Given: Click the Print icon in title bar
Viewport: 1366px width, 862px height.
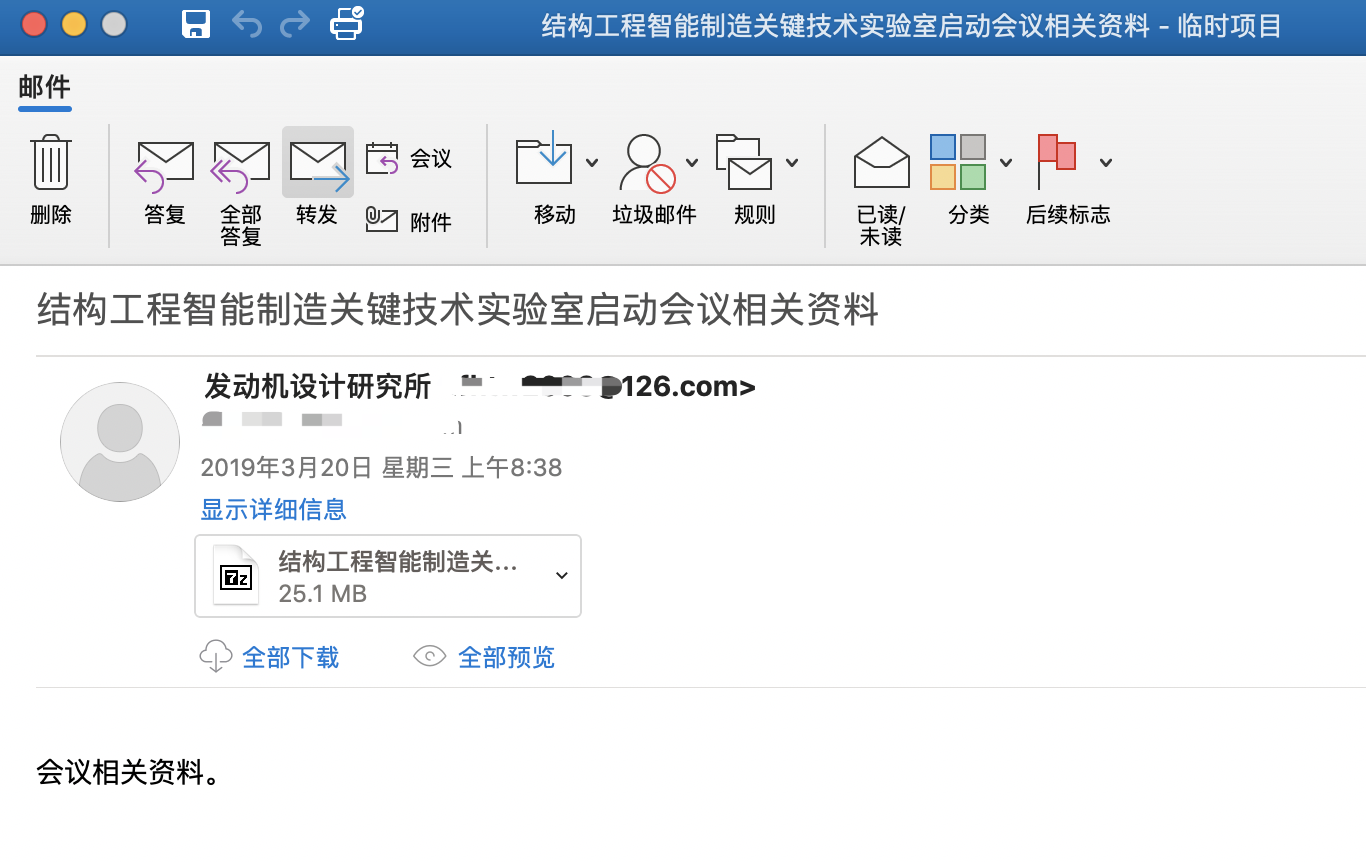Looking at the screenshot, I should click(x=346, y=23).
